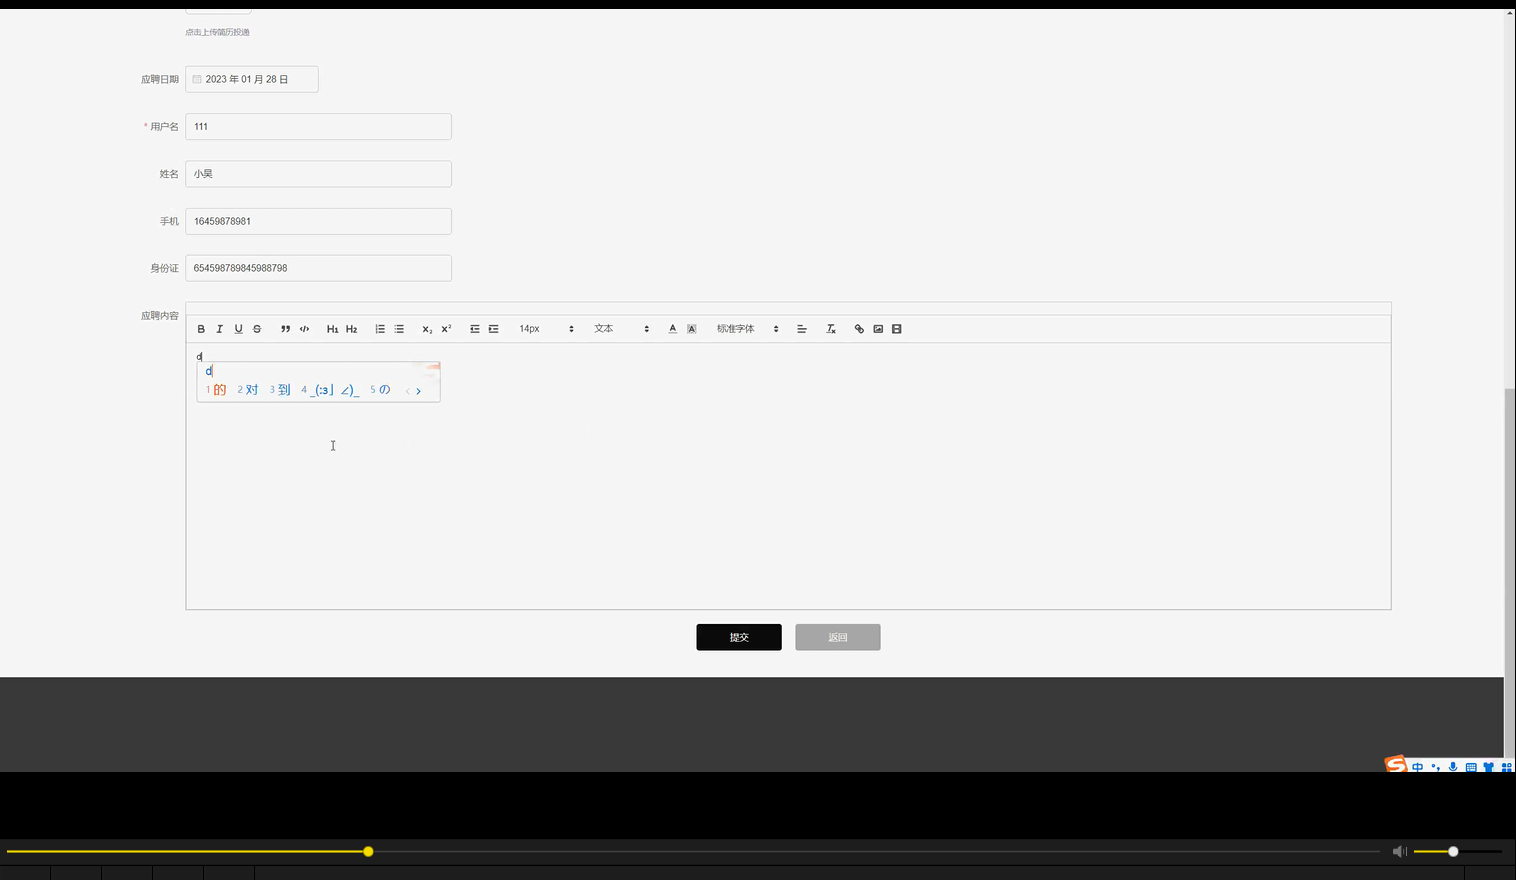Screen dimensions: 1516x880
Task: Click inside the 应聘内容 rich text area
Action: coord(788,476)
